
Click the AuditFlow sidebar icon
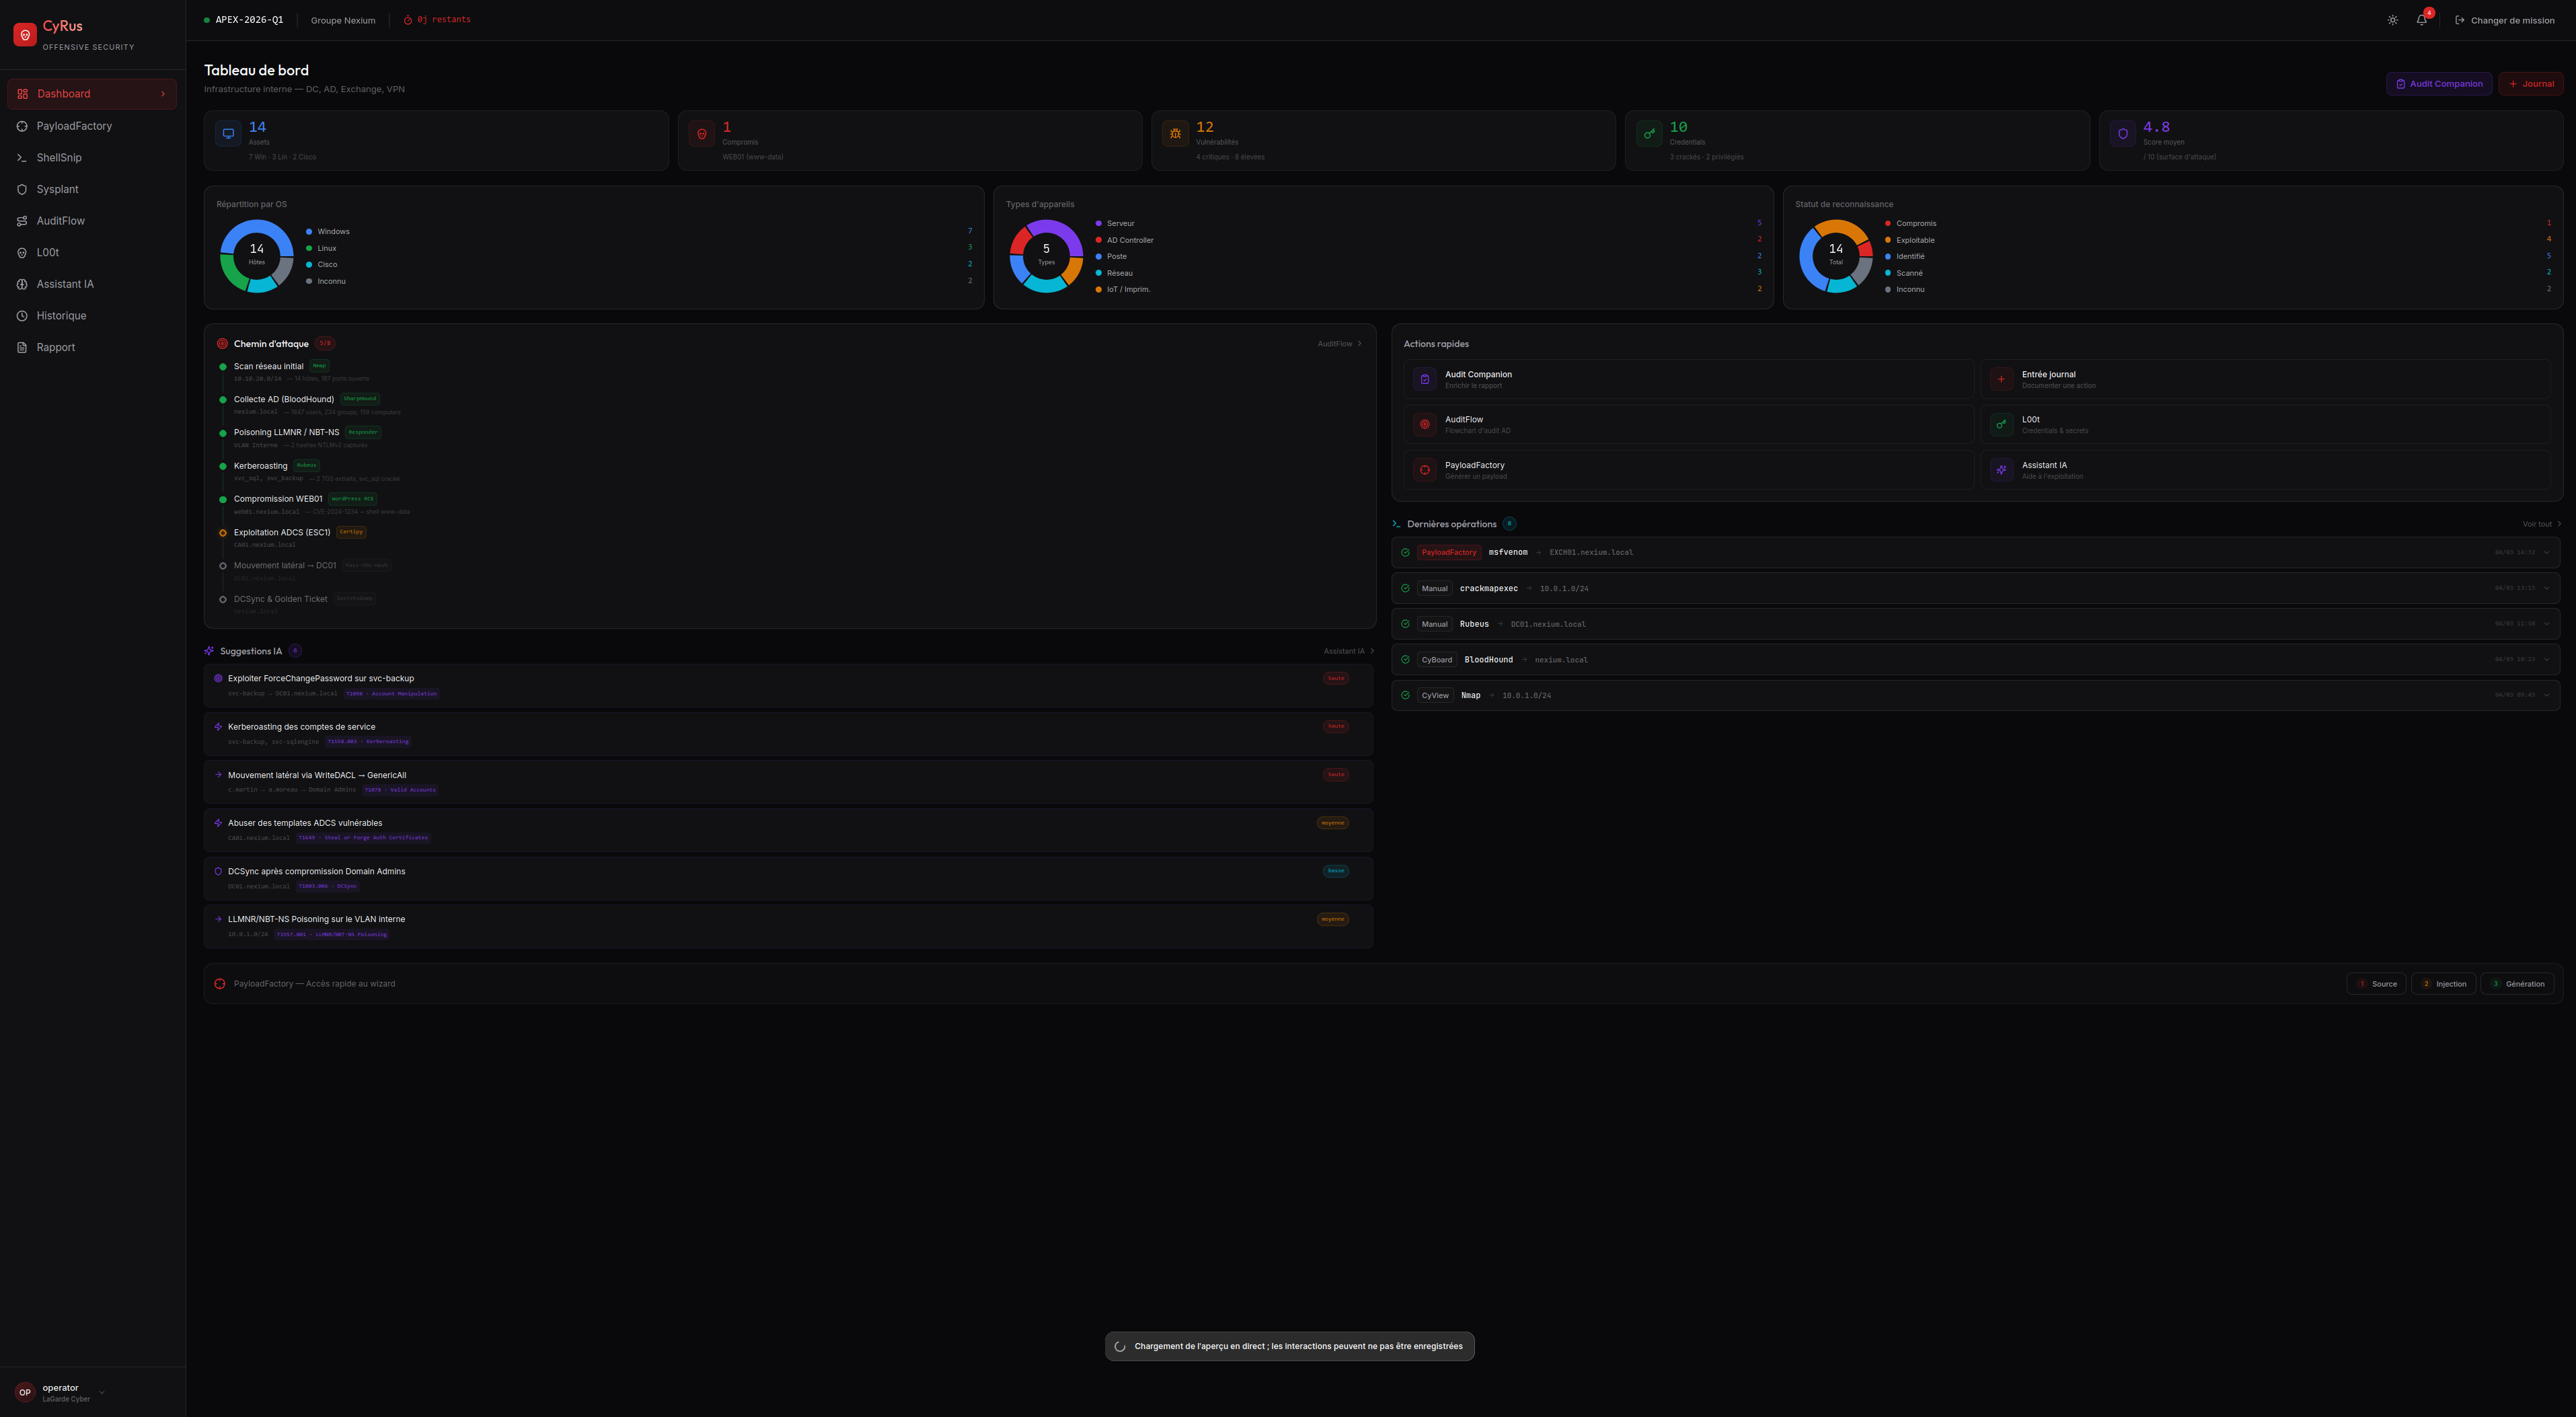tap(22, 221)
